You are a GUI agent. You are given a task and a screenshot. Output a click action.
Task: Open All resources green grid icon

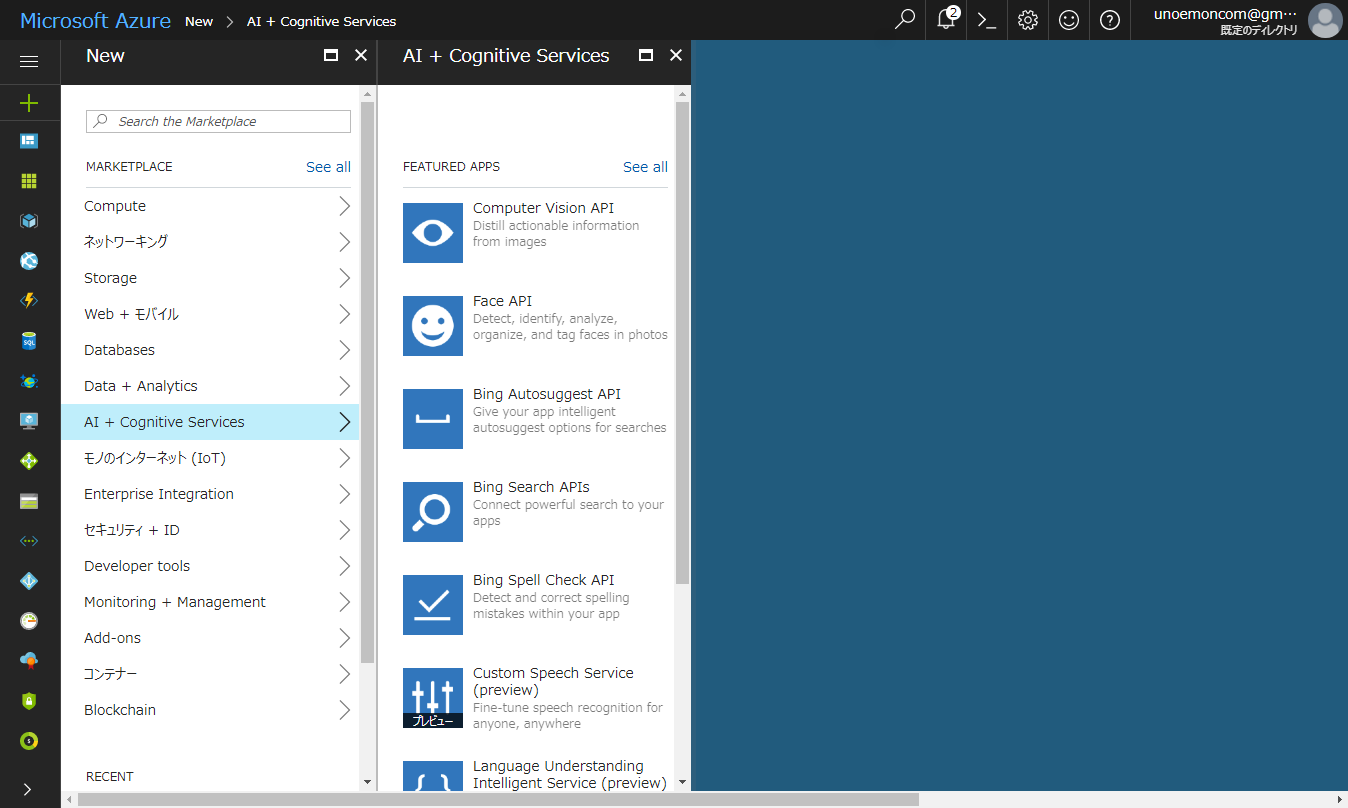[29, 181]
